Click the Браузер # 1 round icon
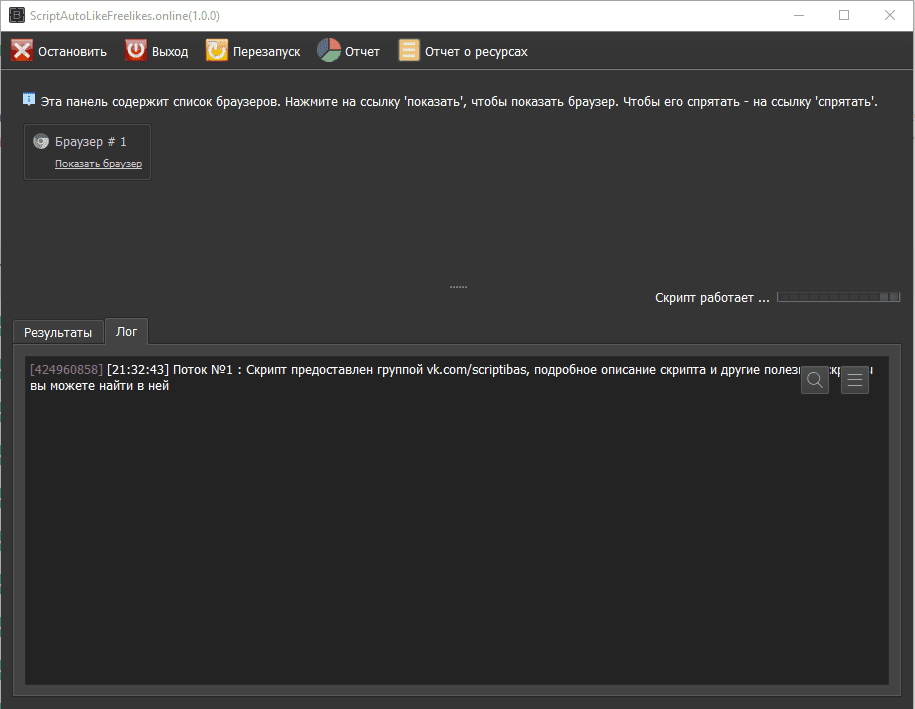The height and width of the screenshot is (709, 915). 41,142
